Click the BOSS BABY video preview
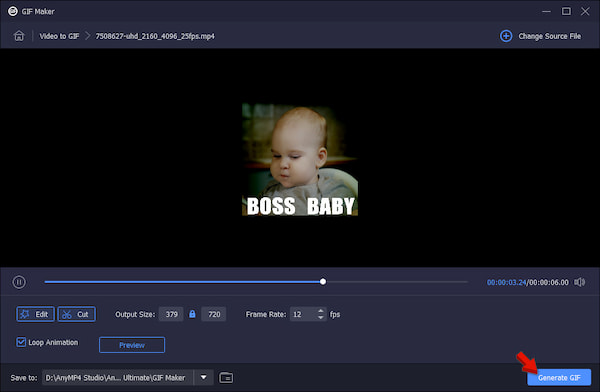The image size is (600, 392). pyautogui.click(x=300, y=159)
